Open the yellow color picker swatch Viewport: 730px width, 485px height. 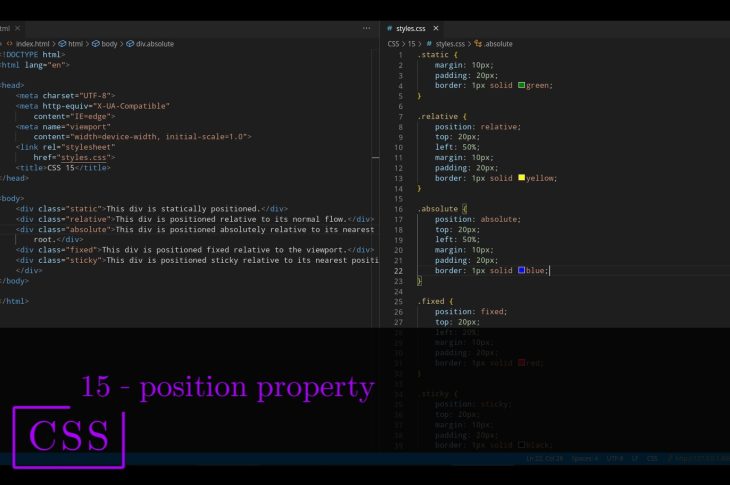[522, 178]
